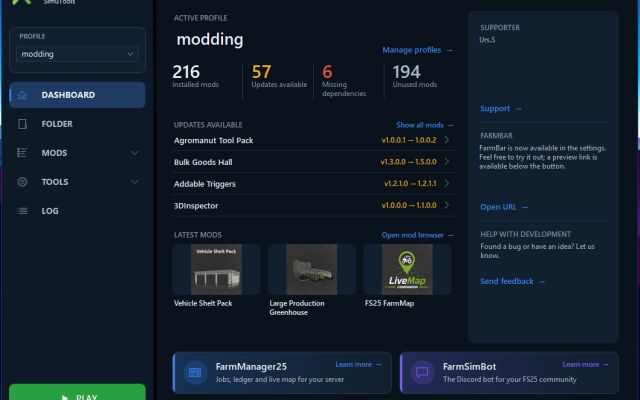Click the FarmSimBot card title

(x=469, y=367)
